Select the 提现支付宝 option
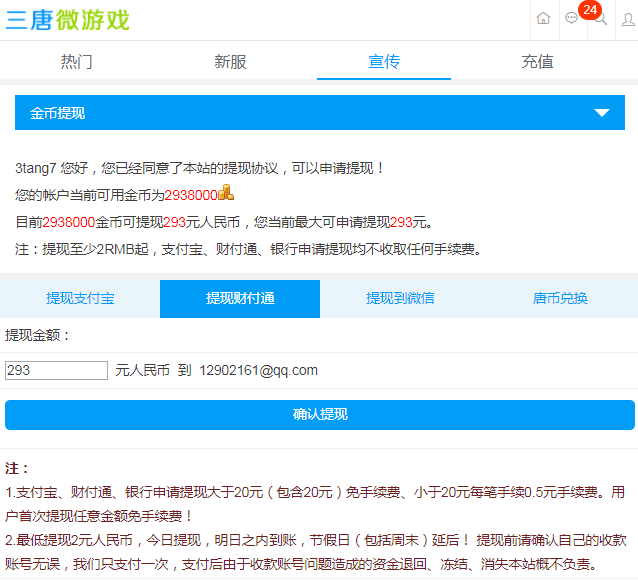Image resolution: width=638 pixels, height=580 pixels. coord(80,298)
